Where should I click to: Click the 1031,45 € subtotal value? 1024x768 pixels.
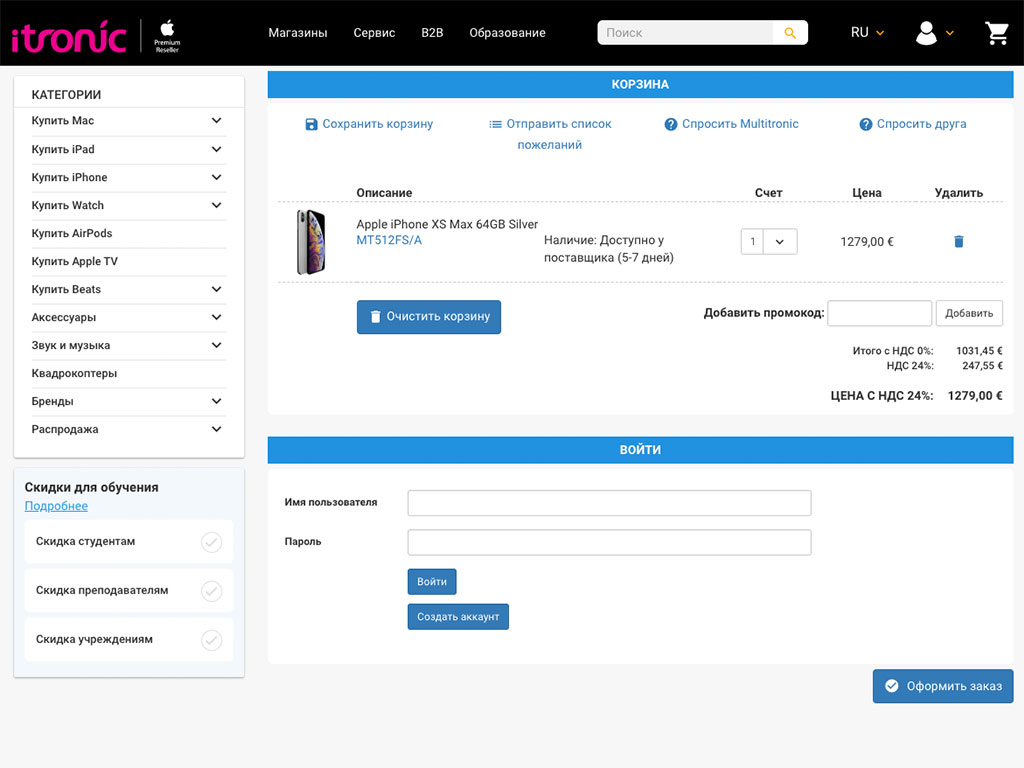coord(980,351)
